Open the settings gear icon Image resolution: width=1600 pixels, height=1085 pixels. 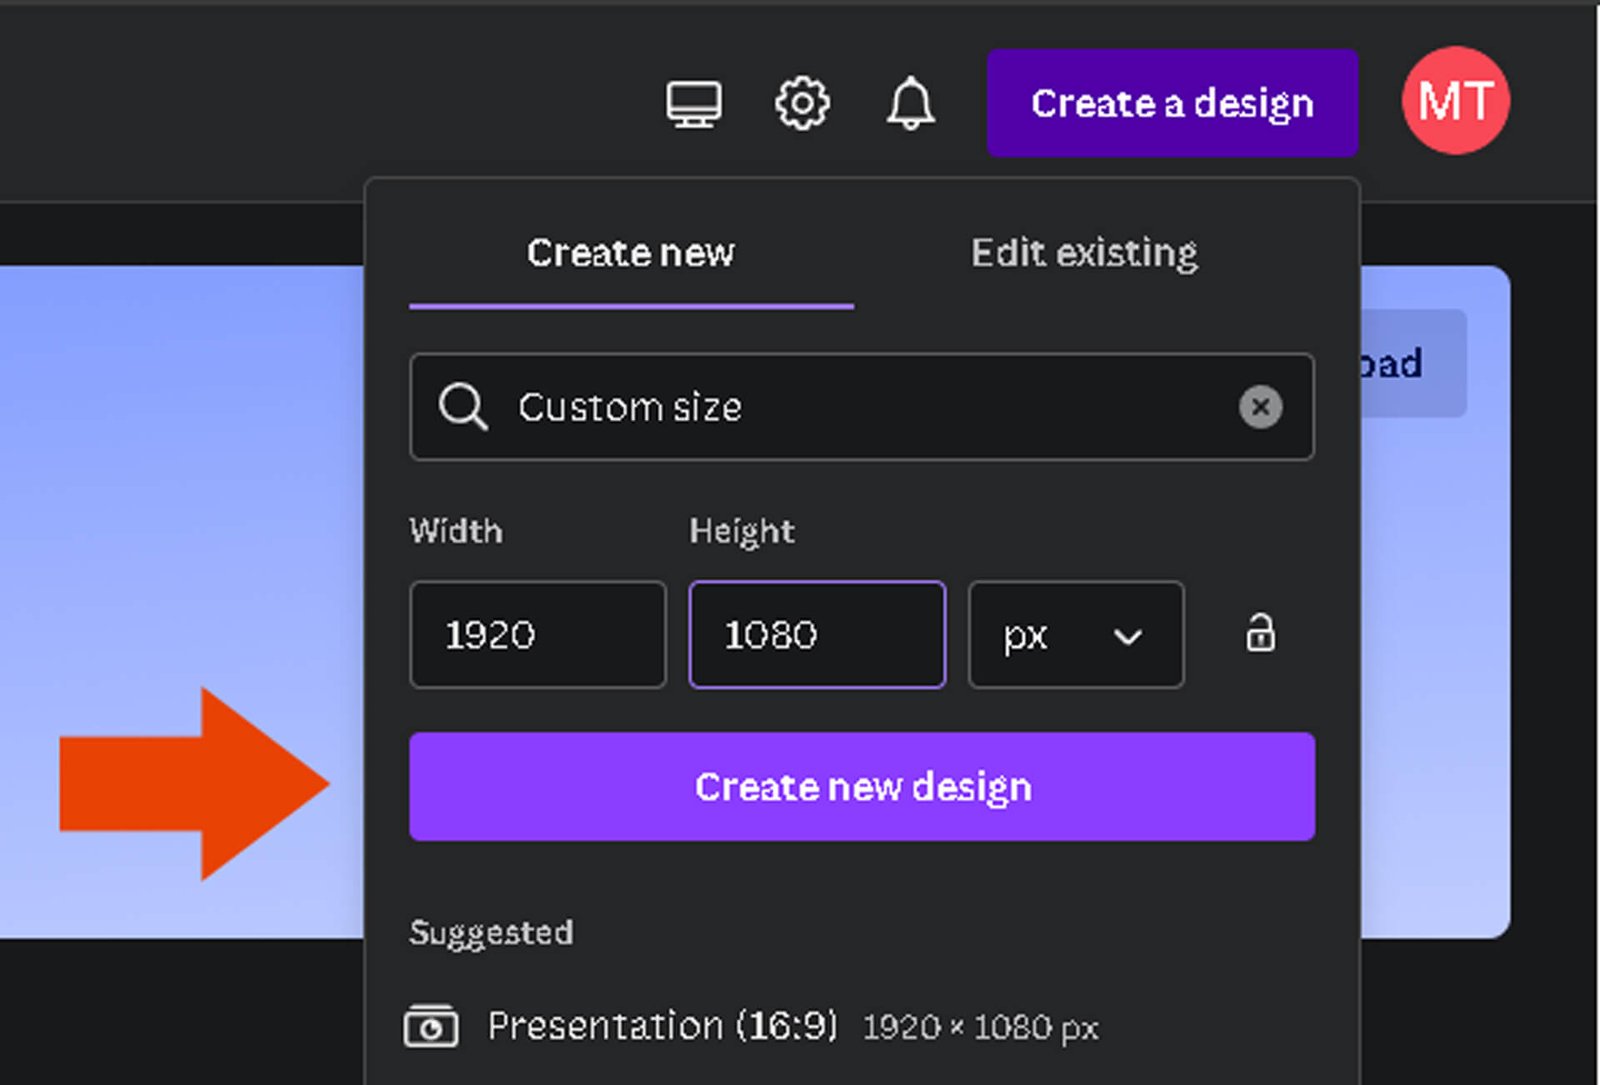(802, 103)
